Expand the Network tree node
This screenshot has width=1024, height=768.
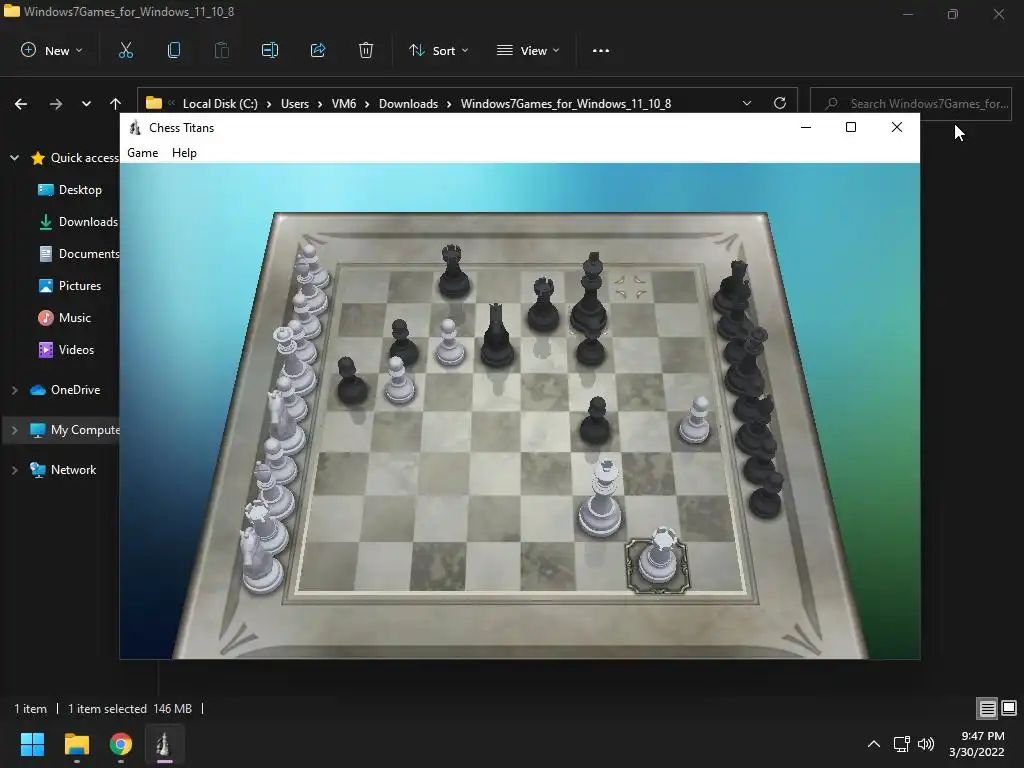click(x=14, y=470)
